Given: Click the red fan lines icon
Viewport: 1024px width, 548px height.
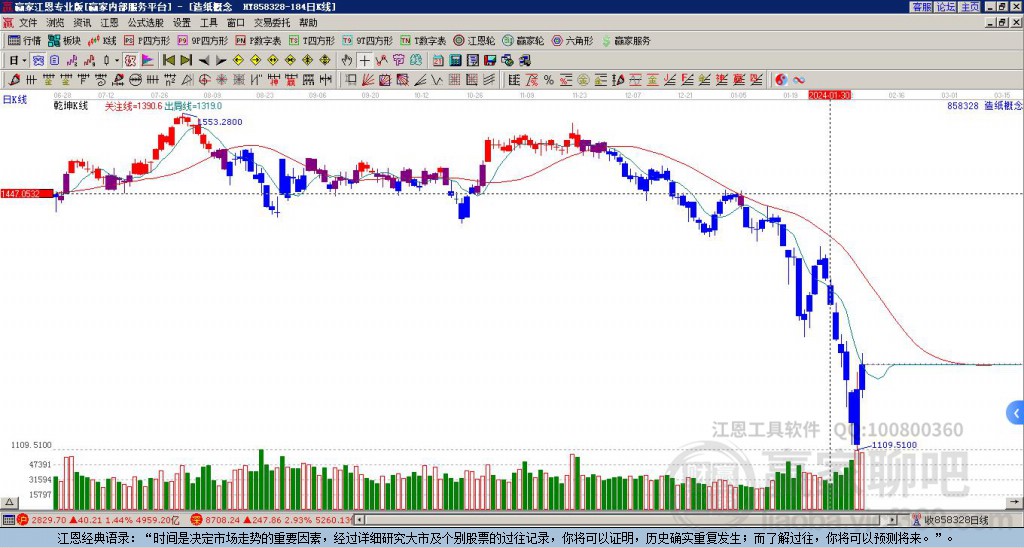Looking at the screenshot, I should click(367, 80).
